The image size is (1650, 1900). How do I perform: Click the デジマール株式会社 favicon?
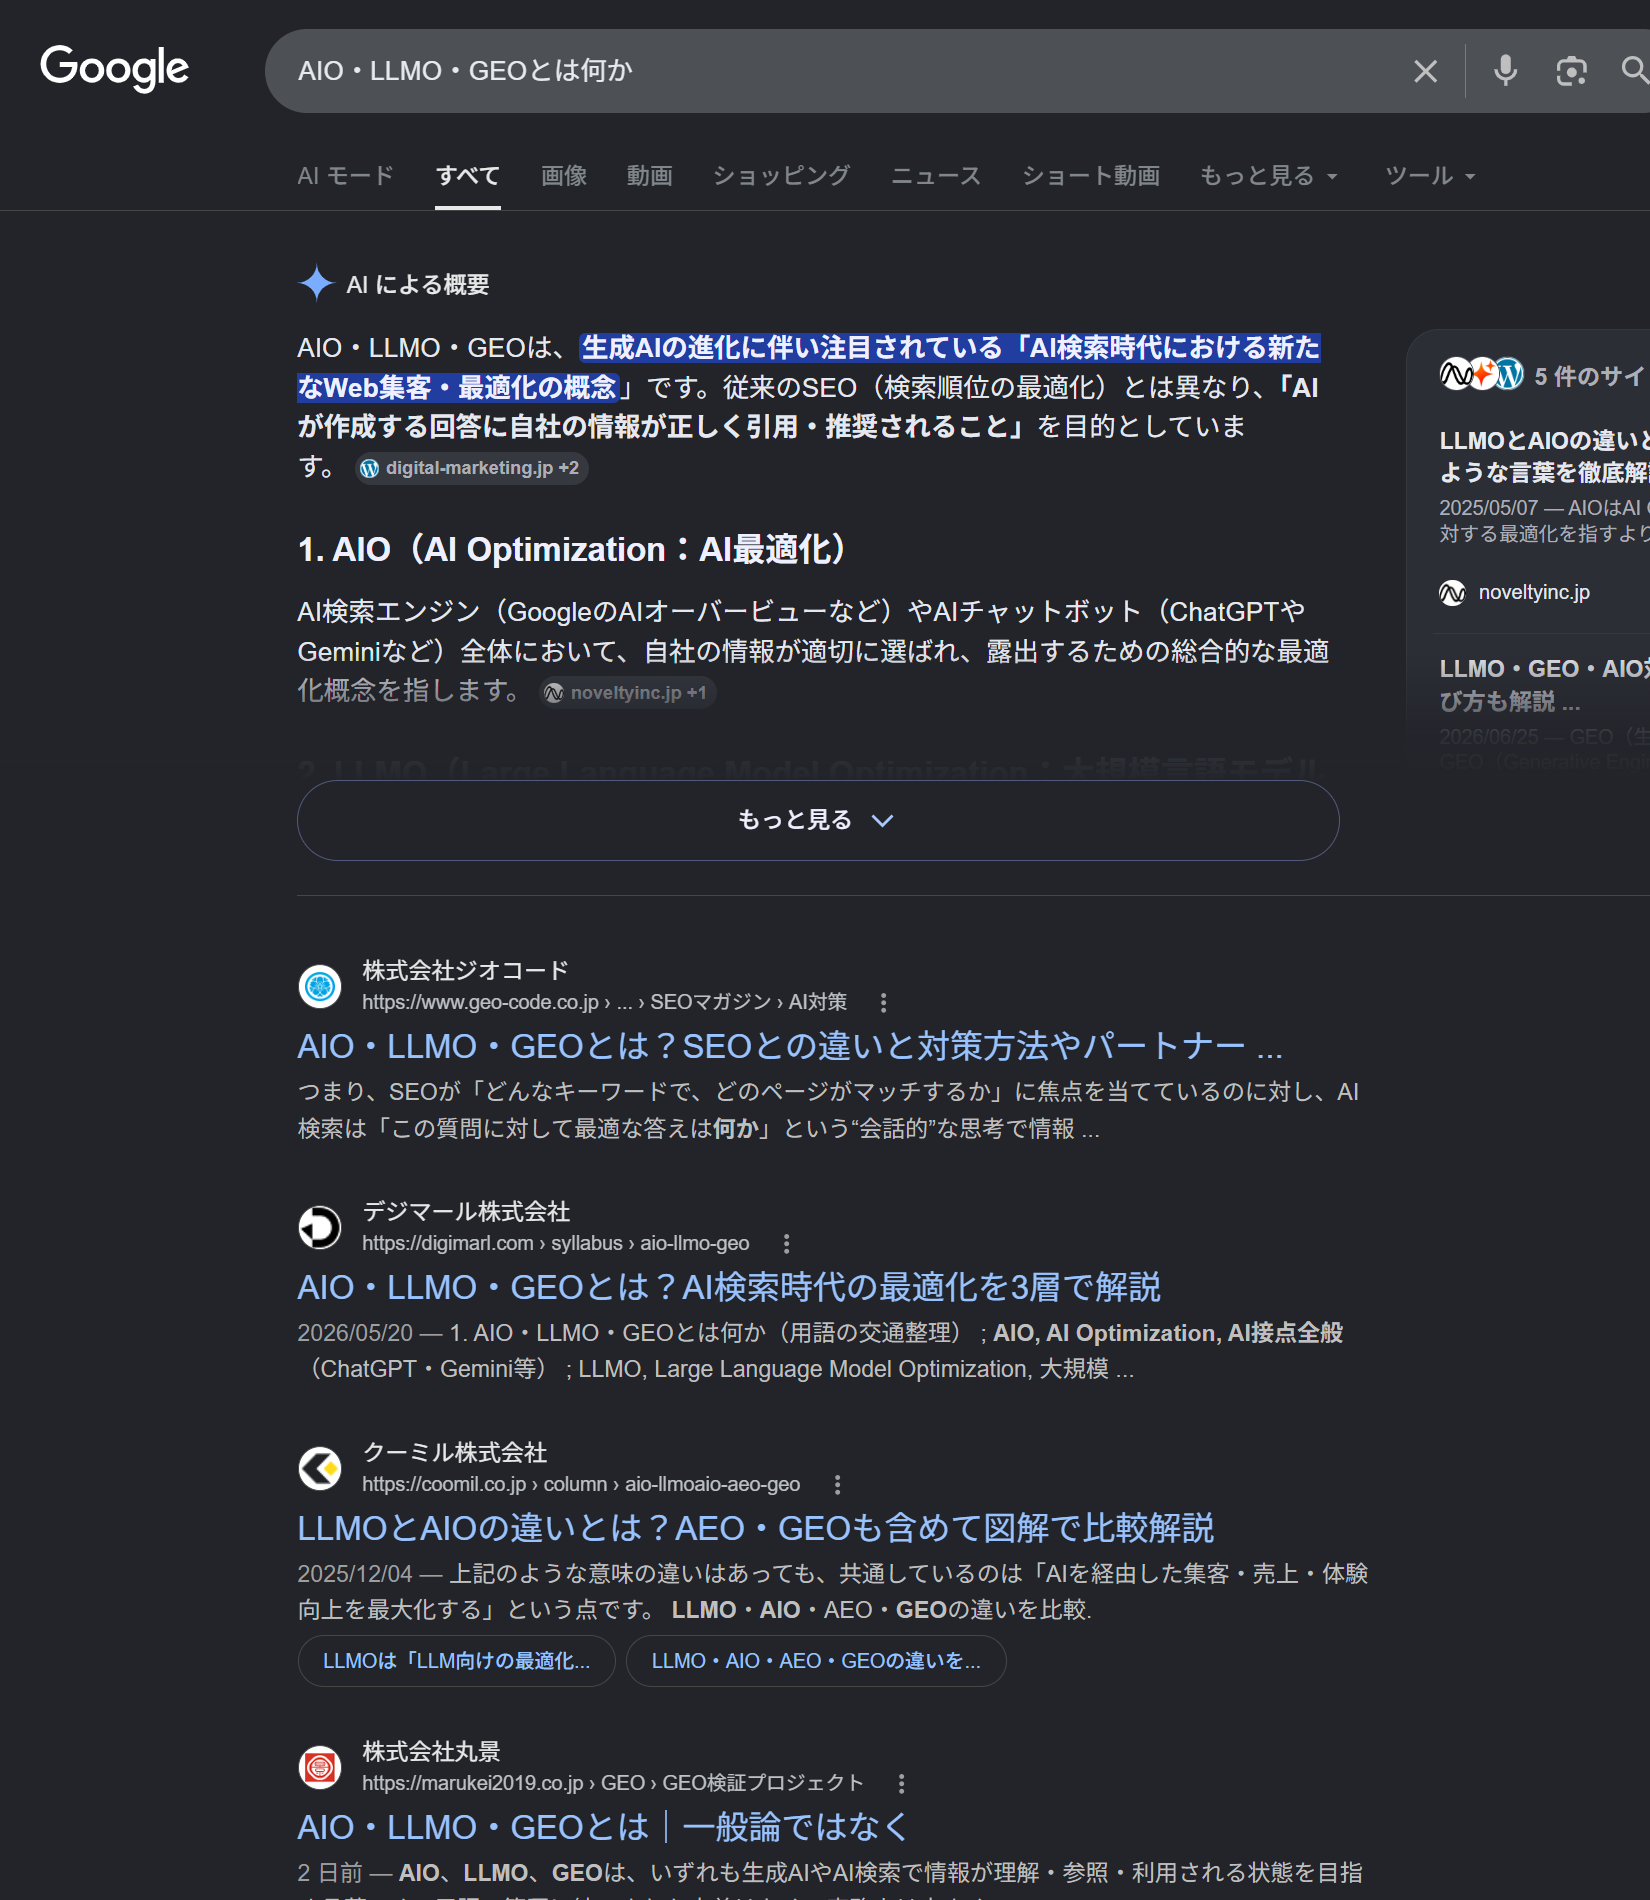320,1227
